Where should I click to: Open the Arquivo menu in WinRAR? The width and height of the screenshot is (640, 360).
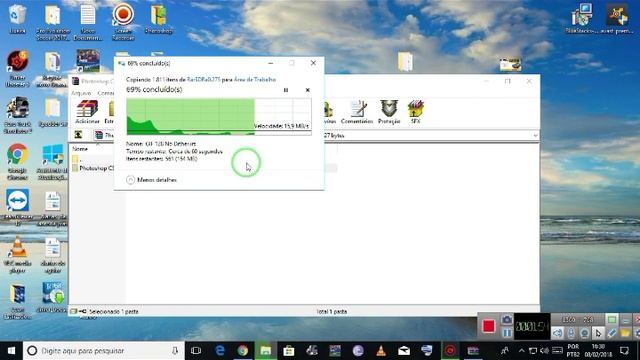coord(81,93)
